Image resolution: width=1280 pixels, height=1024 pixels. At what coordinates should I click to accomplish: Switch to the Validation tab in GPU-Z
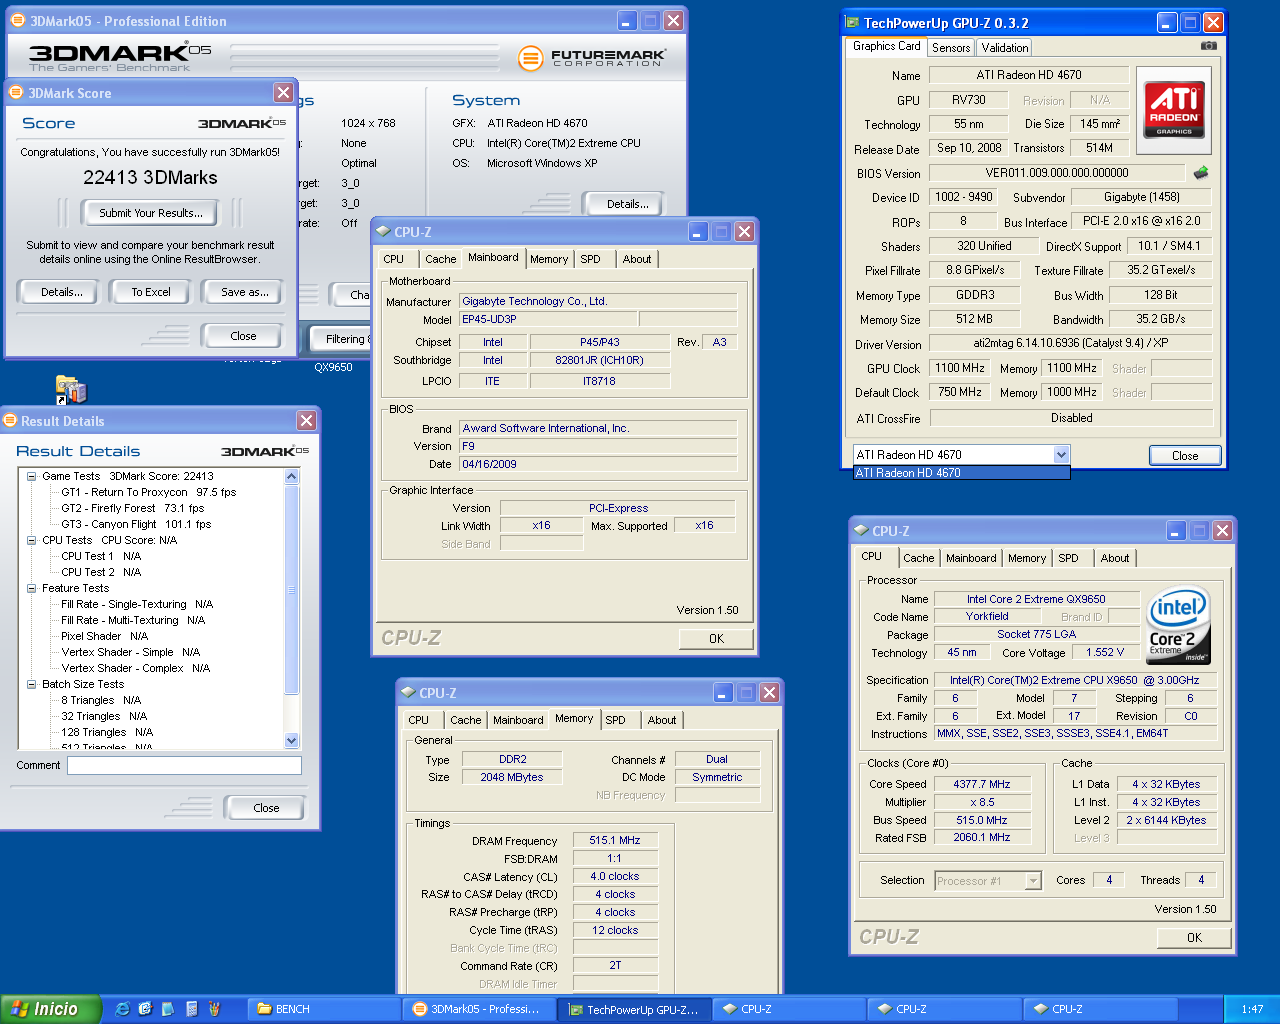click(1004, 48)
